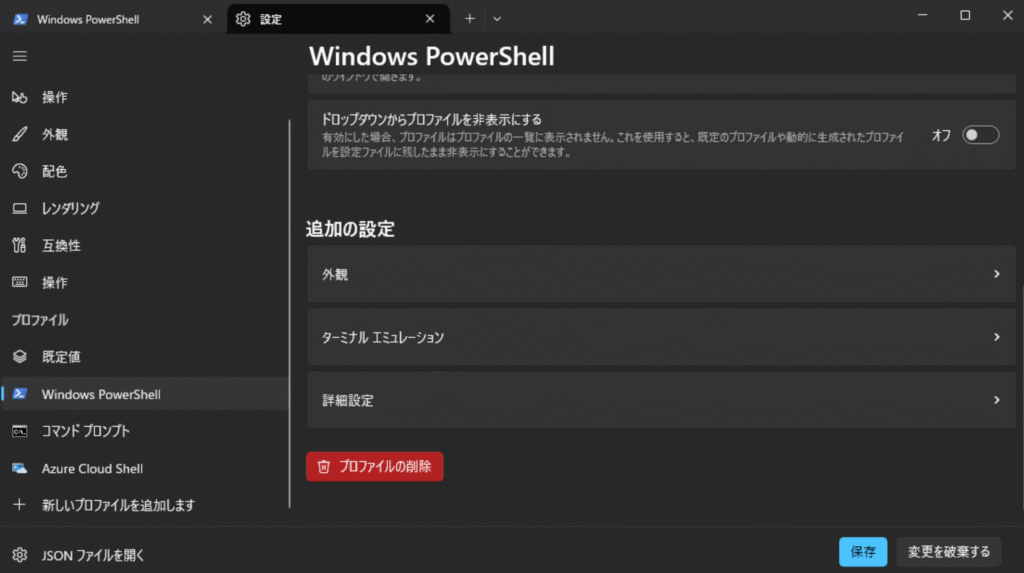The width and height of the screenshot is (1024, 573).
Task: Click the keyboard icon next to 操作
Action: pos(19,282)
